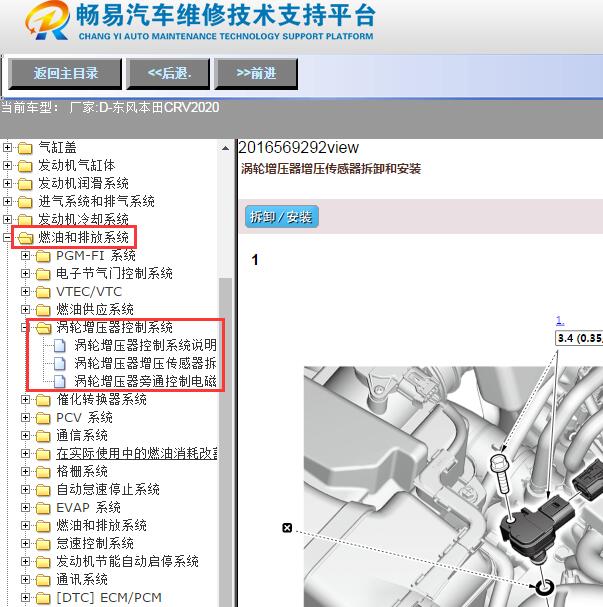The image size is (603, 607).
Task: Click the [DTC] ECM/PCM folder icon
Action: (43, 598)
